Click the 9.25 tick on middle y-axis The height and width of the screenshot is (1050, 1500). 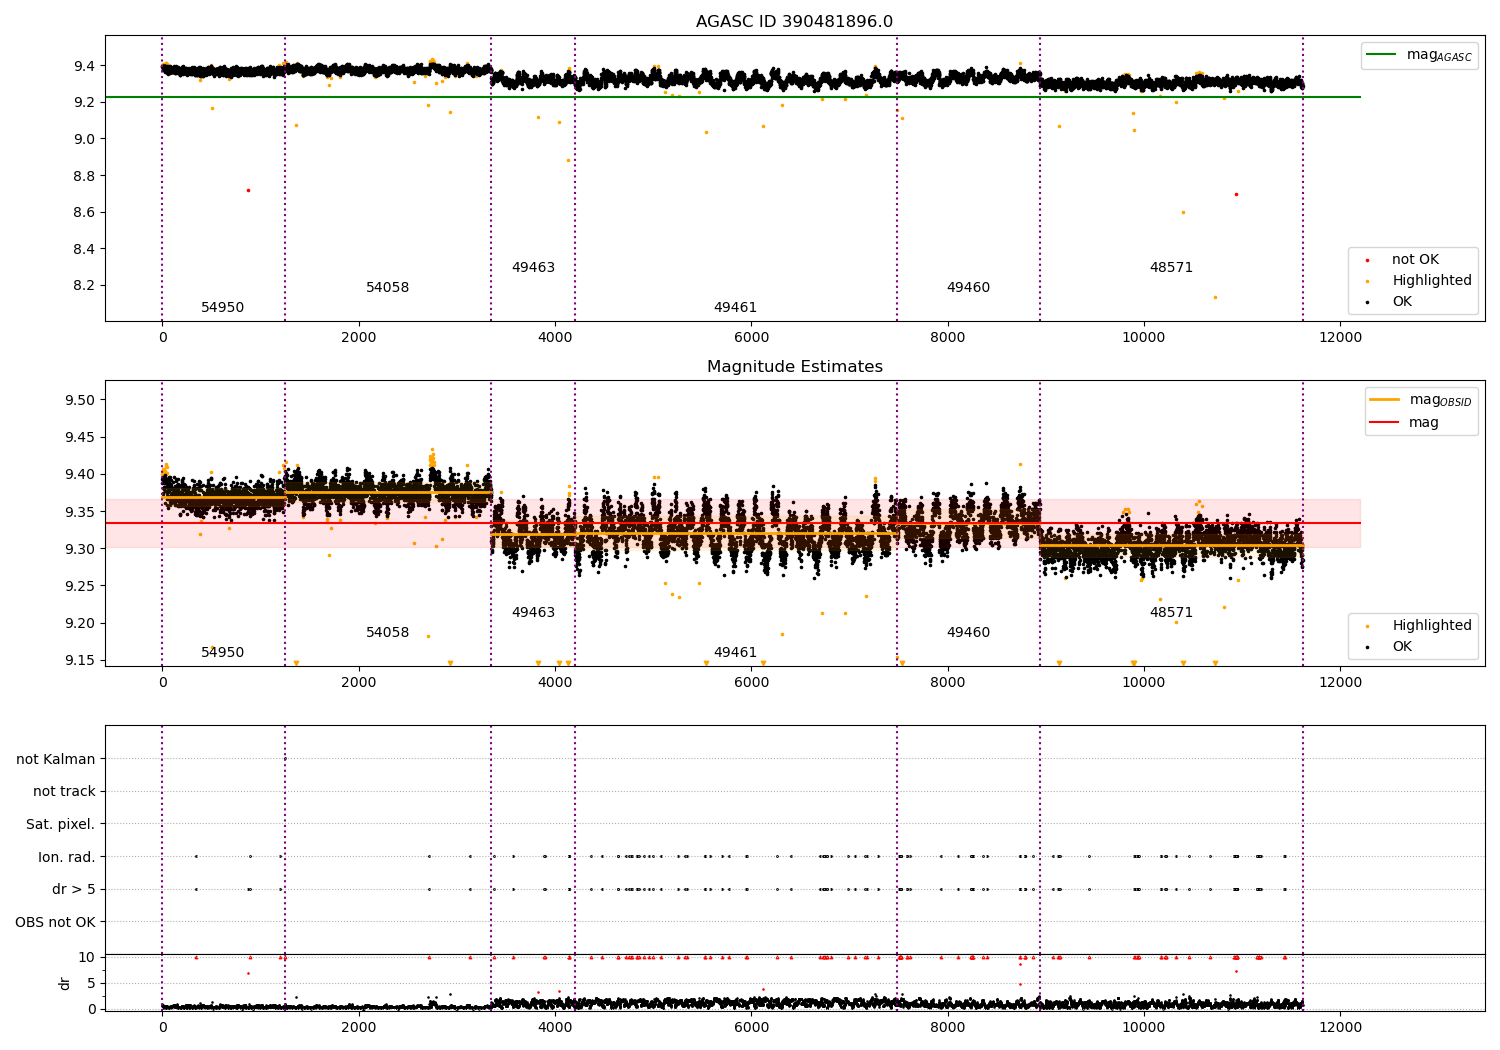(80, 586)
